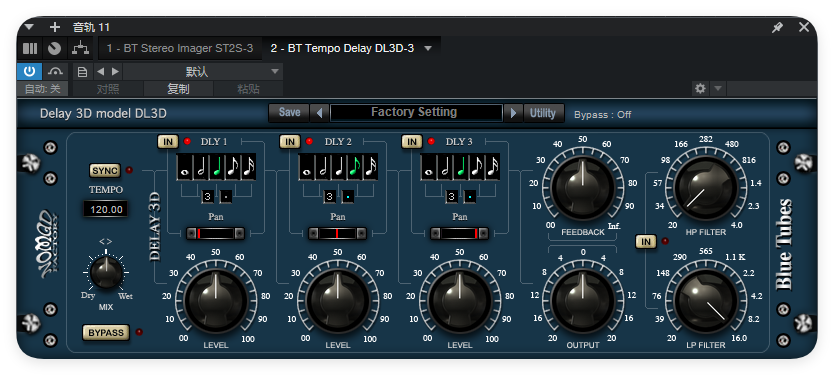Click the Dry/Wet MIX knob
Screen dimensions: 834x375
tap(106, 272)
